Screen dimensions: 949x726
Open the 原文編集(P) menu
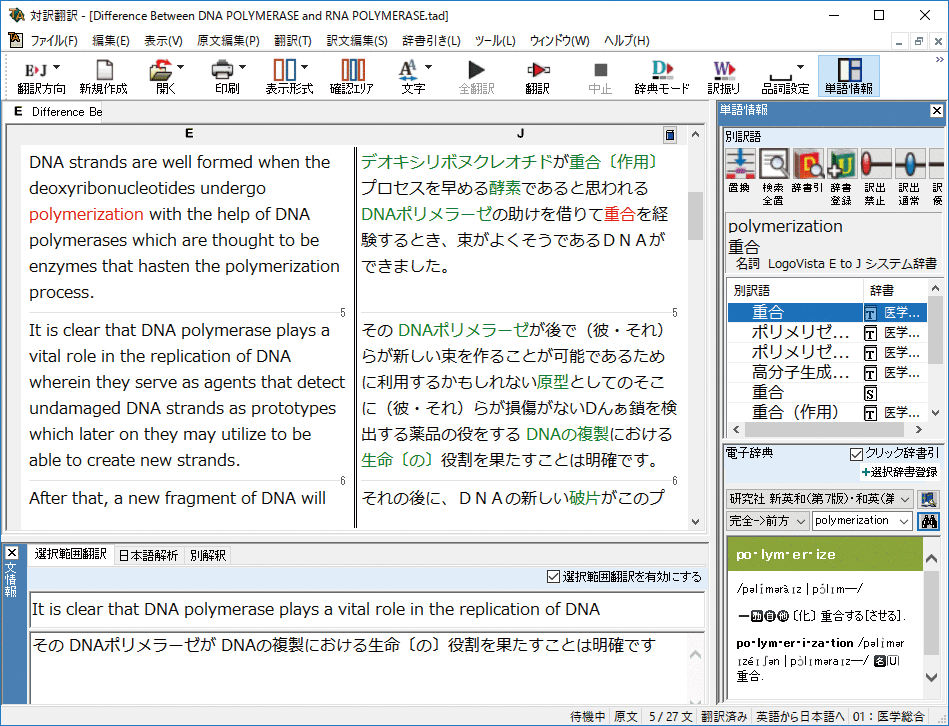pyautogui.click(x=228, y=41)
